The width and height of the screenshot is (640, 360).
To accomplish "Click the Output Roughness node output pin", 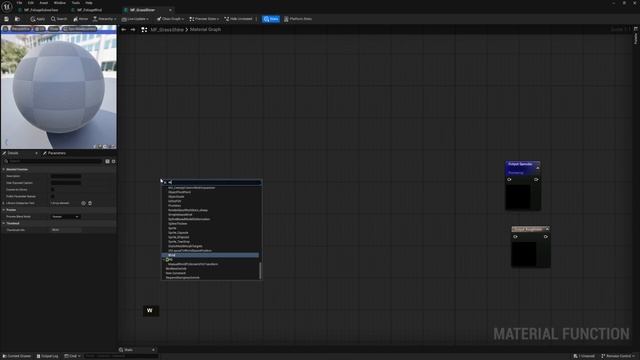I will (546, 237).
